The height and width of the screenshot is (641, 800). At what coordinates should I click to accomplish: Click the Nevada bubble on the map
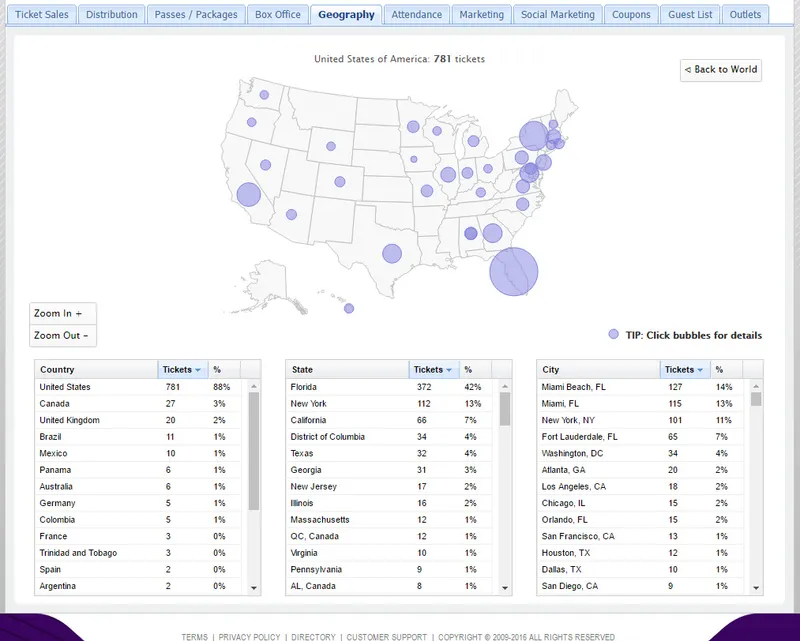tap(265, 165)
